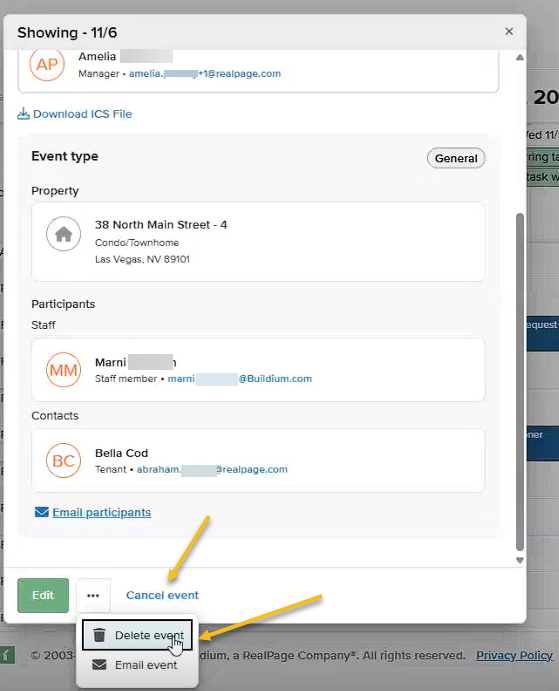Click the dialog vertical scrollbar thumb
Image resolution: width=559 pixels, height=691 pixels.
pyautogui.click(x=520, y=382)
